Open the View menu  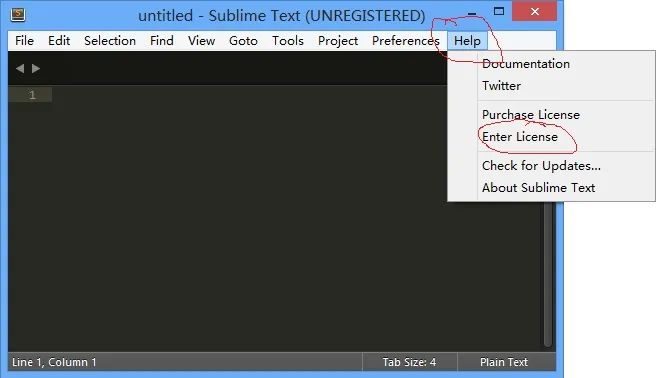(201, 41)
